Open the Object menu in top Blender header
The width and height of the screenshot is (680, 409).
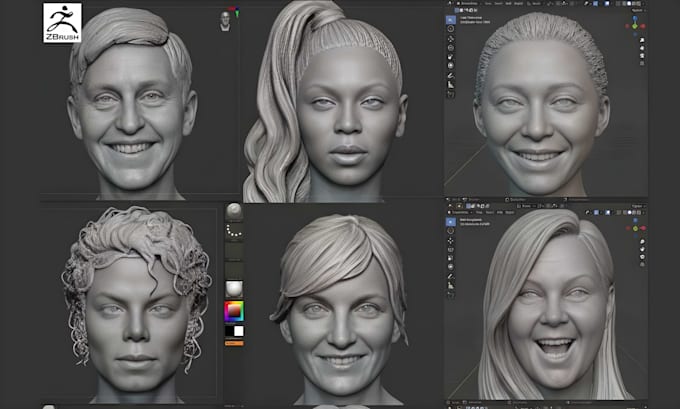click(519, 3)
